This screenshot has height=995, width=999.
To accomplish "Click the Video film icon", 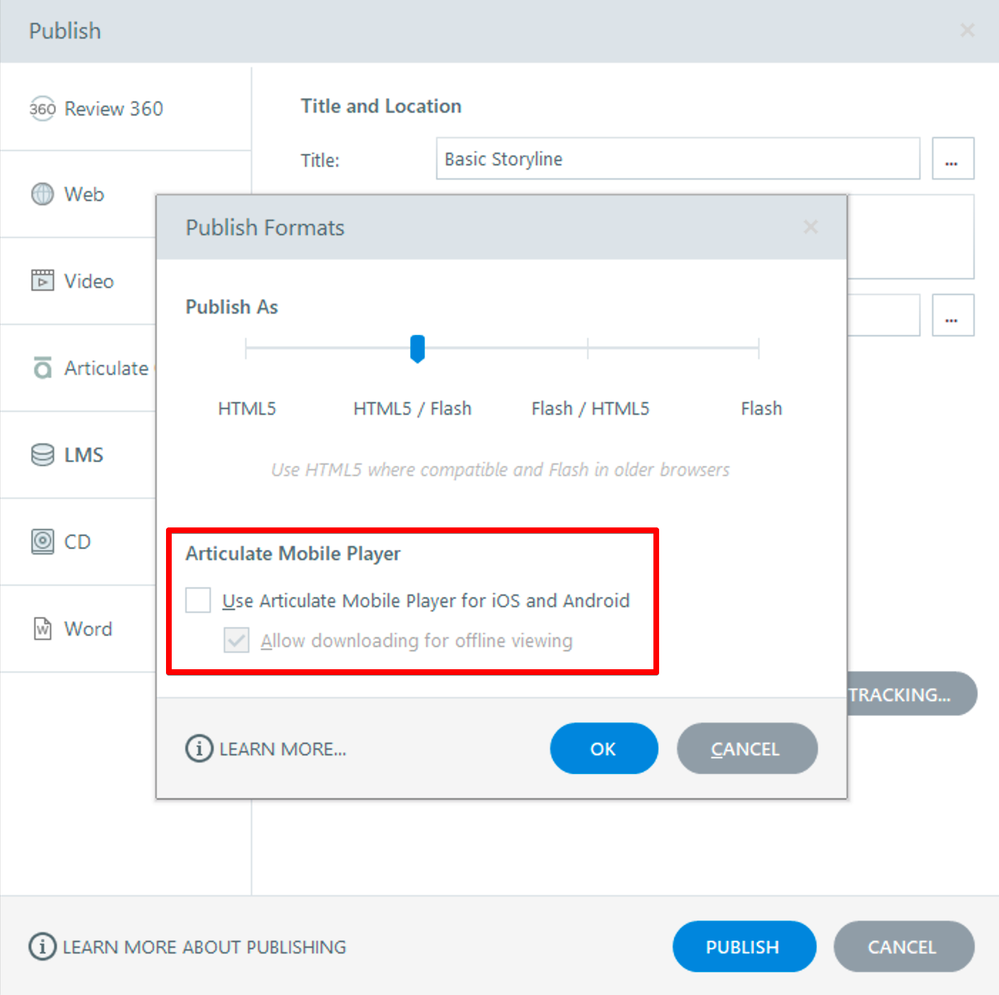I will pyautogui.click(x=42, y=281).
